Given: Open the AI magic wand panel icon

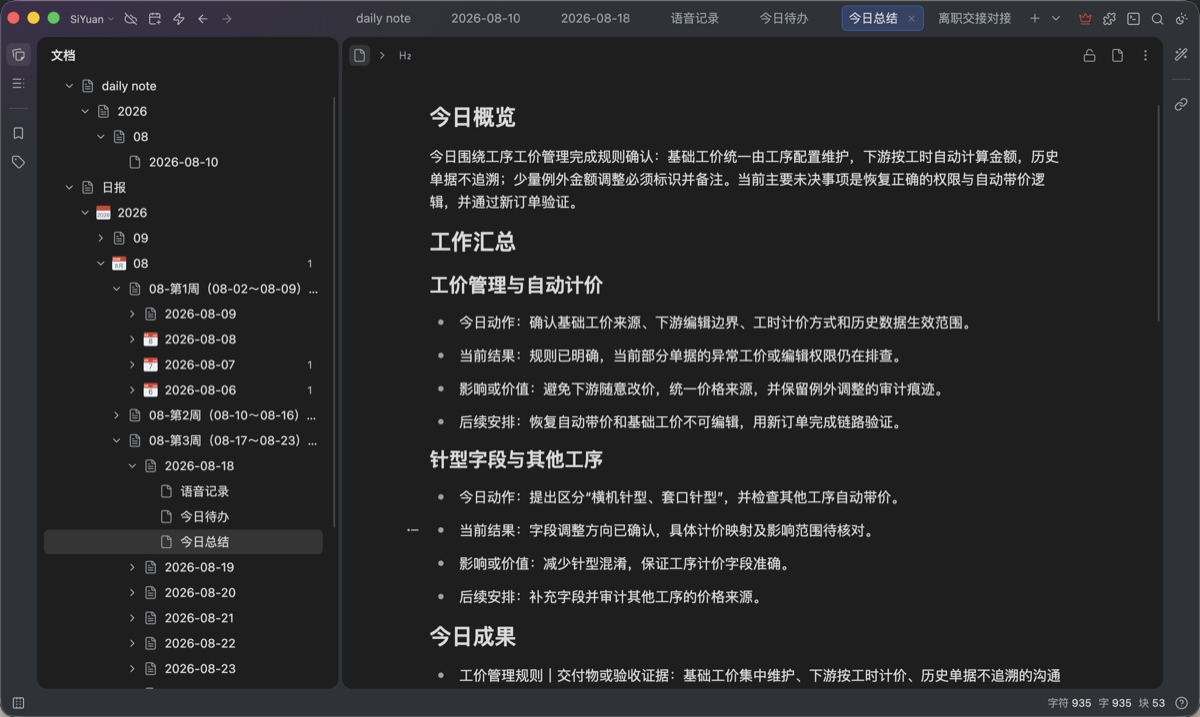Looking at the screenshot, I should 1181,55.
